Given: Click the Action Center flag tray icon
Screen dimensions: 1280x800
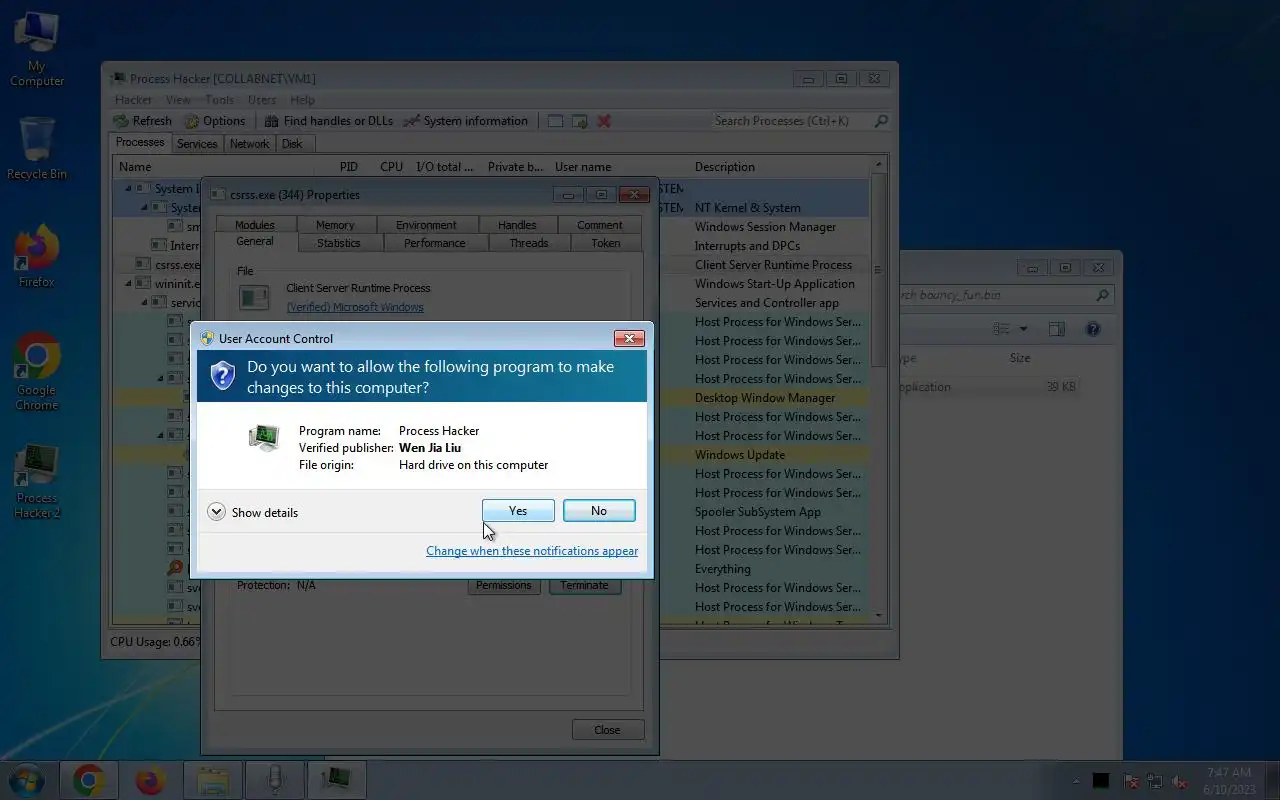Looking at the screenshot, I should pos(1131,781).
